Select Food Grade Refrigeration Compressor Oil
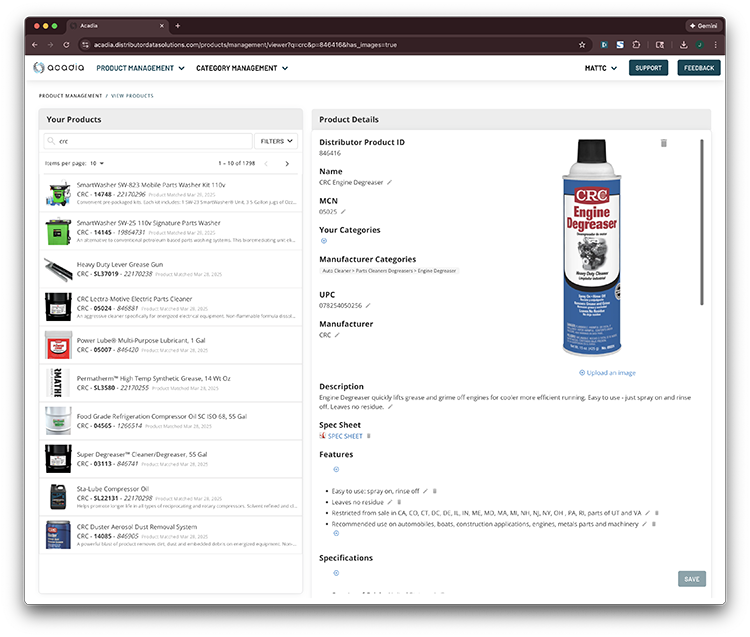The height and width of the screenshot is (637, 750). [x=171, y=421]
